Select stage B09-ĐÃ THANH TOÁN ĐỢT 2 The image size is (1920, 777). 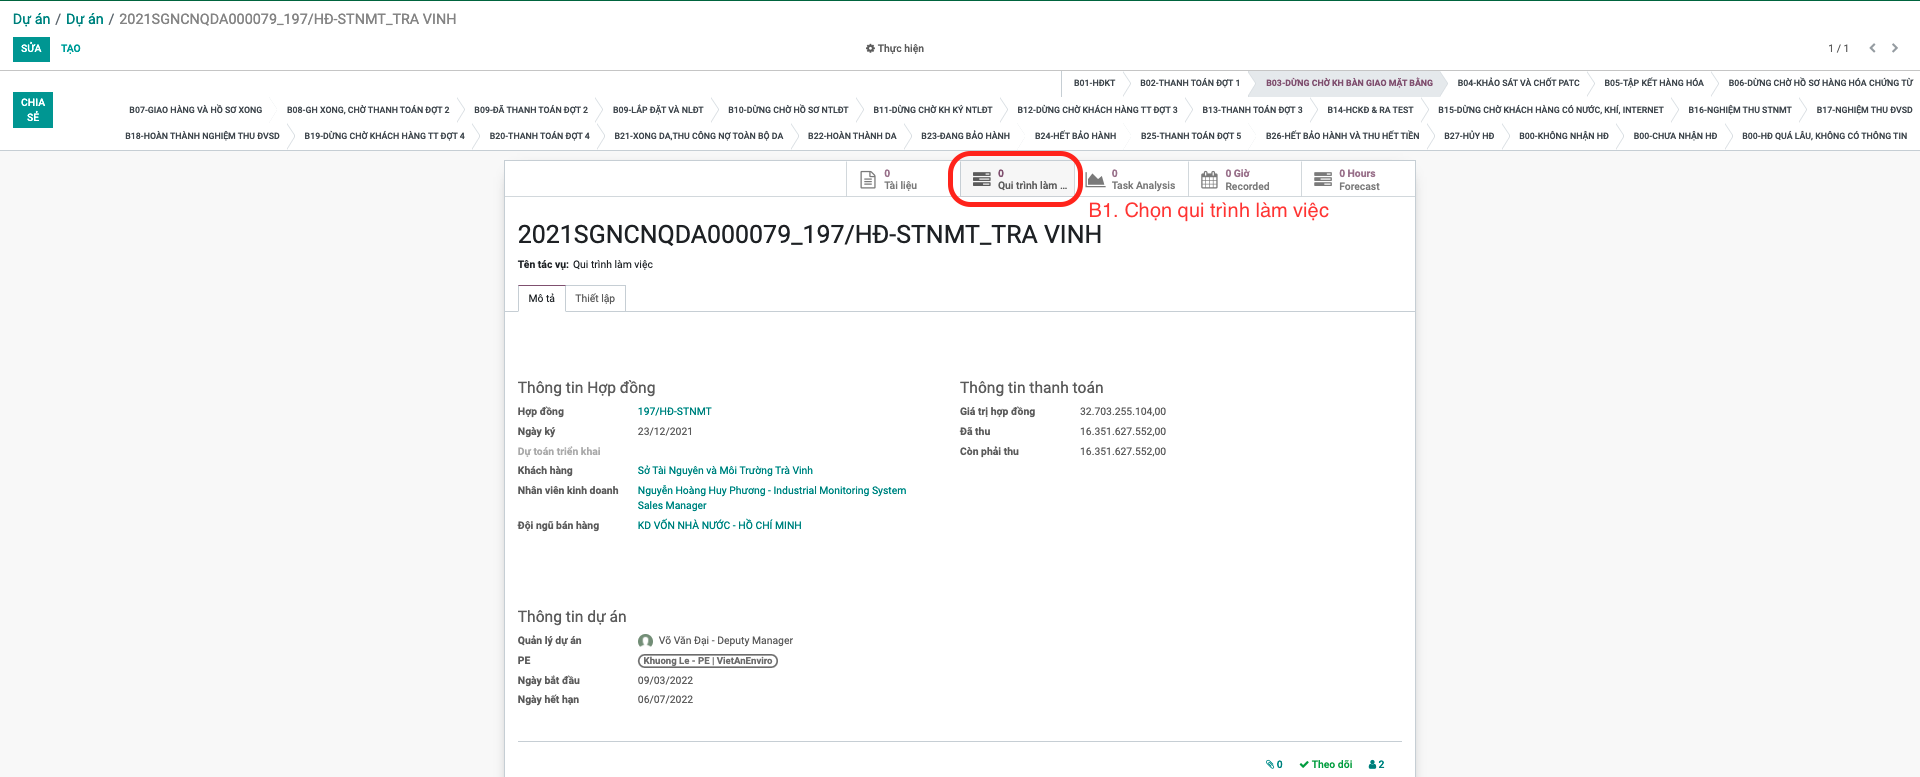click(531, 110)
